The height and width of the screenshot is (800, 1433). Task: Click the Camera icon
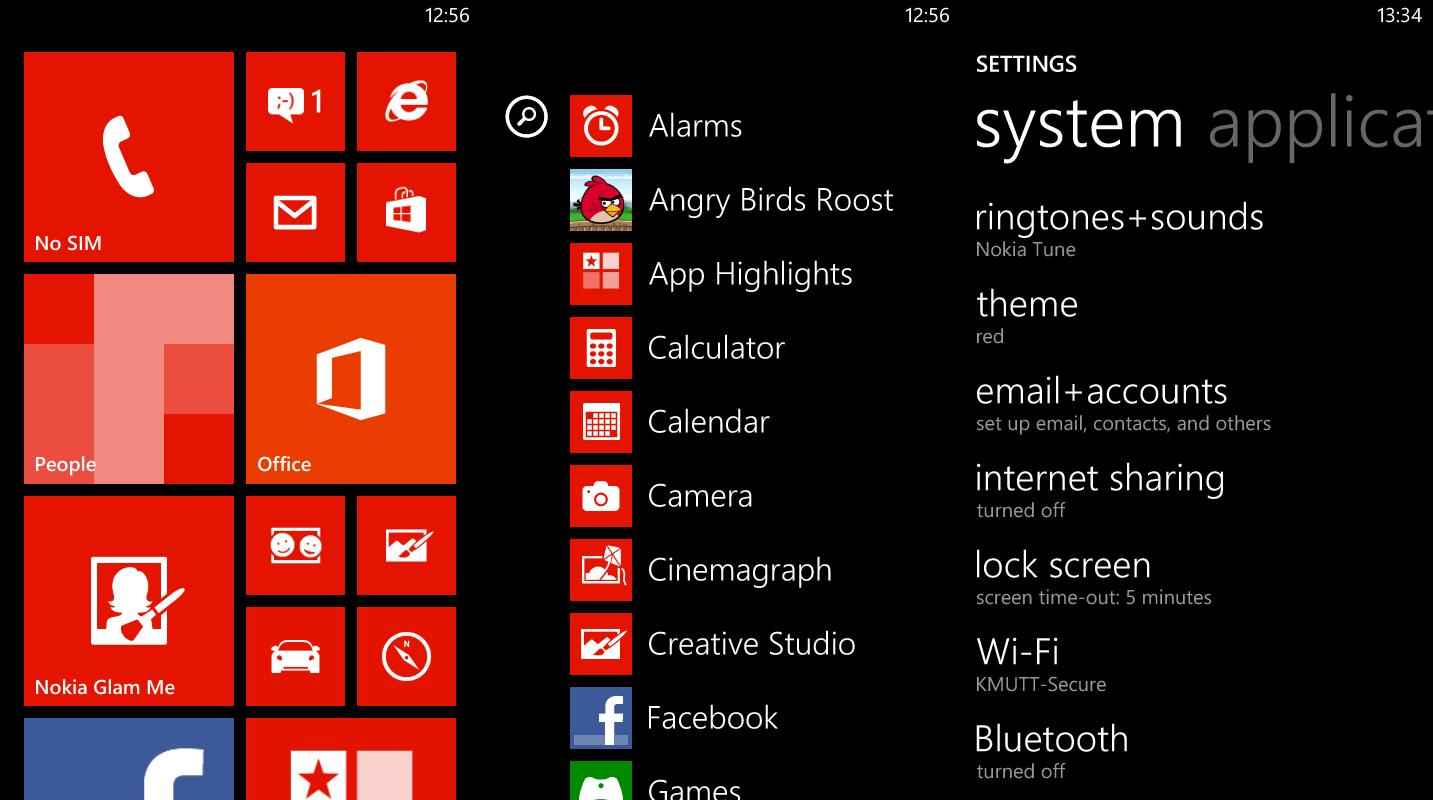click(601, 496)
